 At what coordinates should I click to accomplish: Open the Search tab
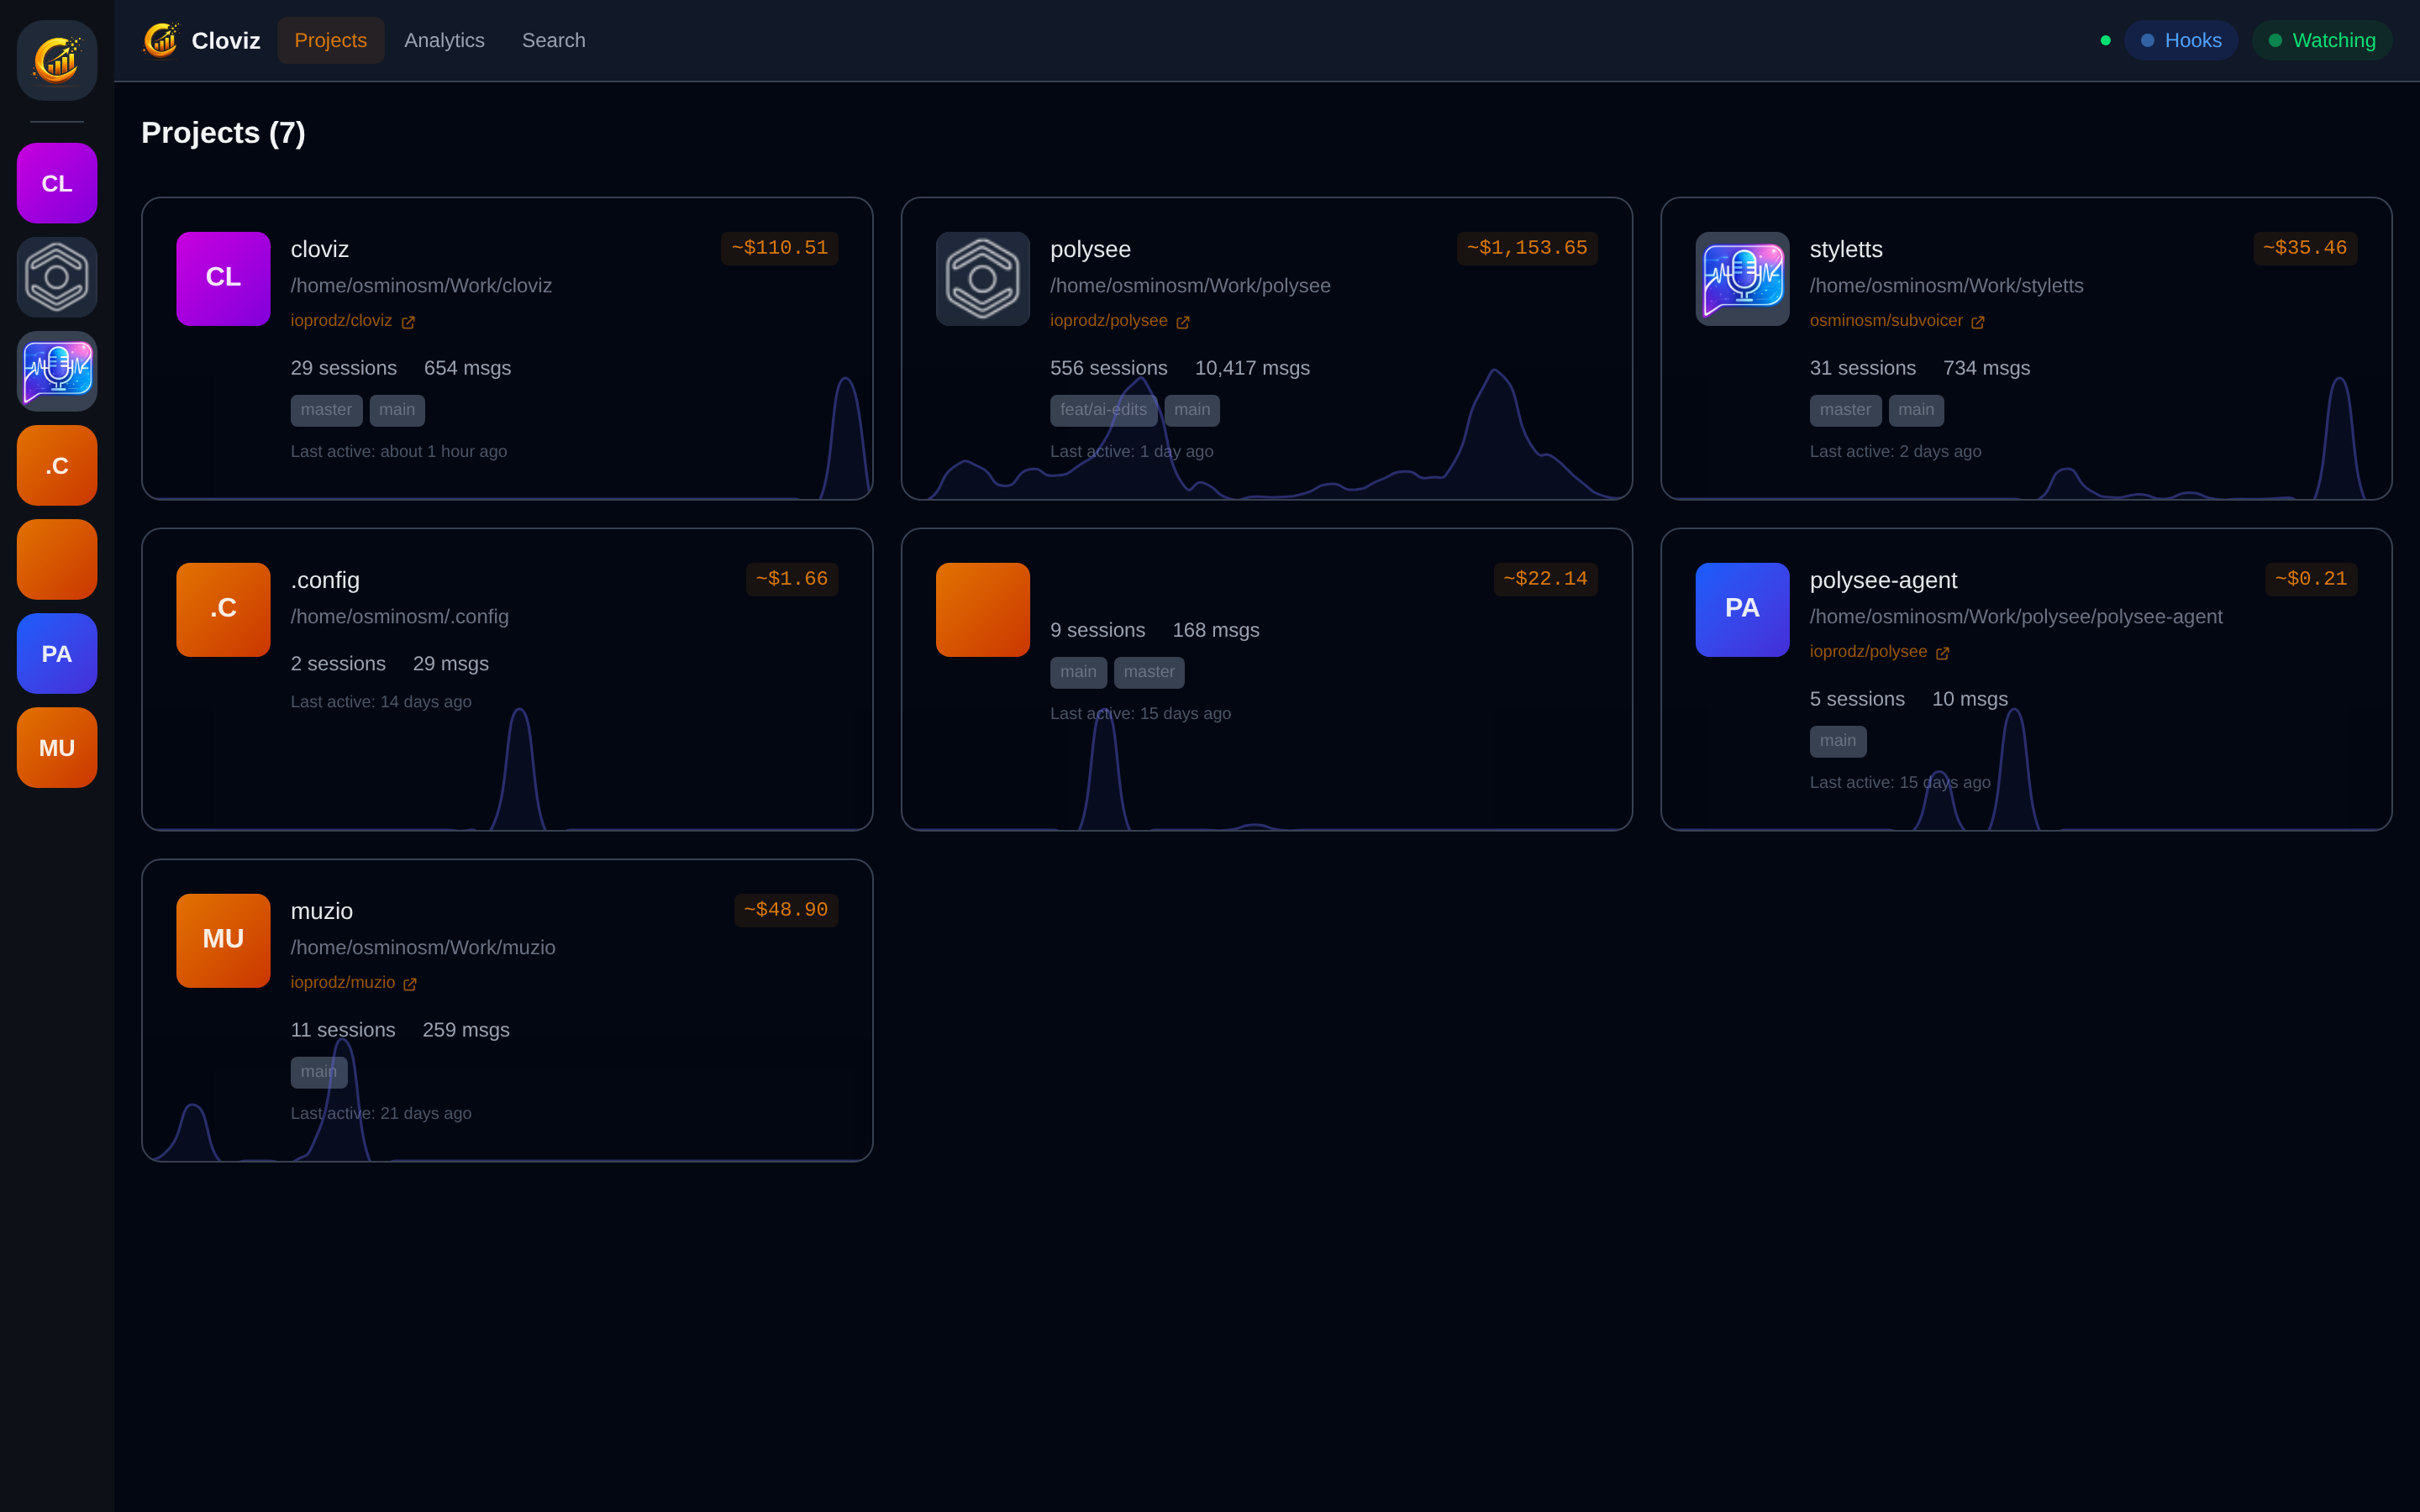(554, 40)
